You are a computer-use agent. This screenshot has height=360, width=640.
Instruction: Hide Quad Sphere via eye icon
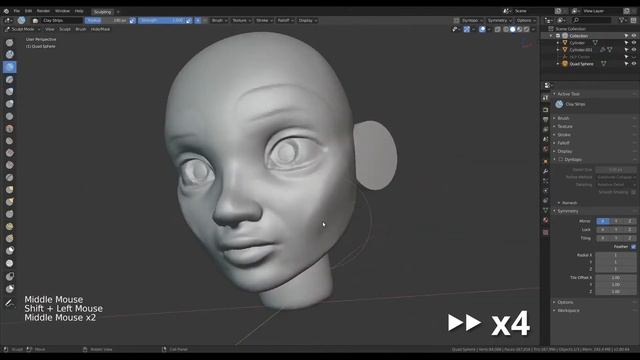point(634,64)
